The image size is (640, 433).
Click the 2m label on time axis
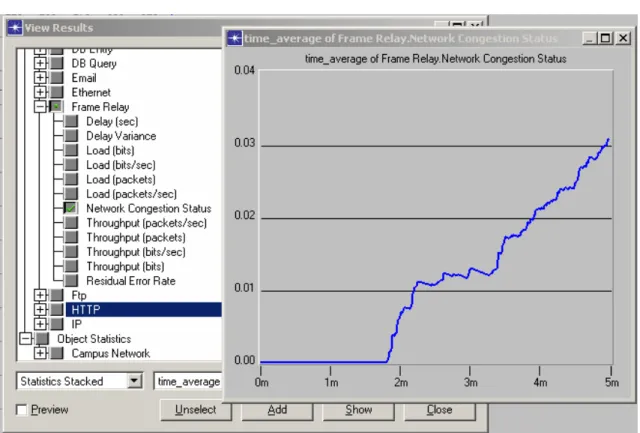pos(401,382)
